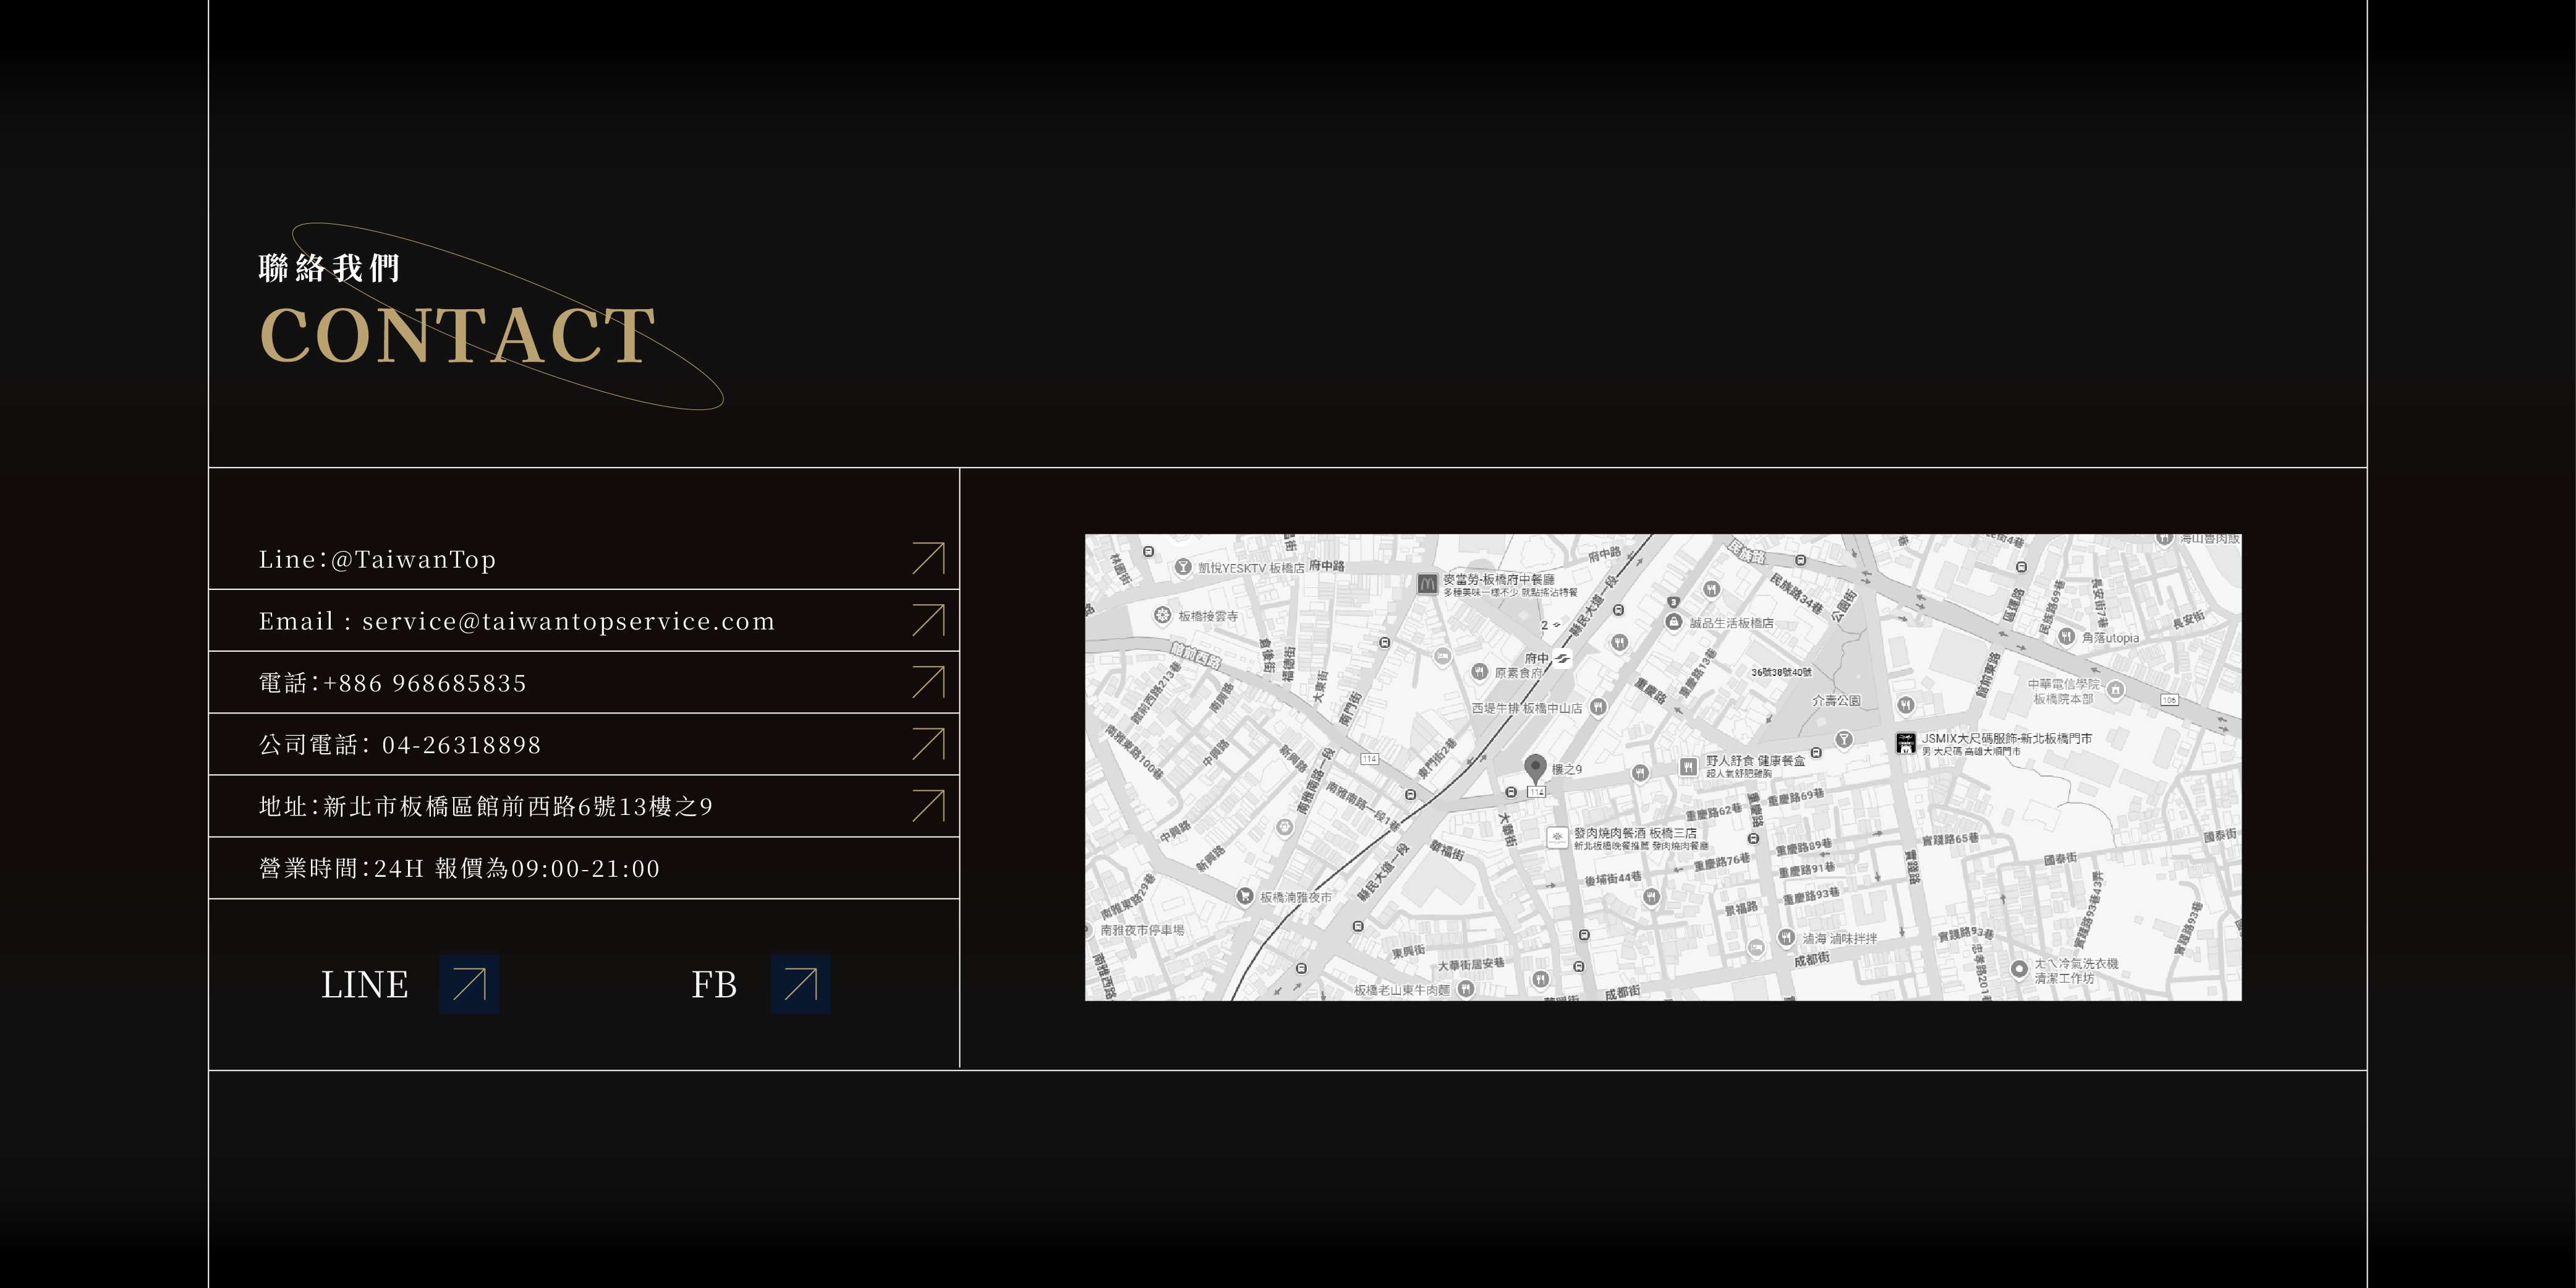Click the business hours 24H text row
The image size is (2576, 1288).
coord(459,869)
